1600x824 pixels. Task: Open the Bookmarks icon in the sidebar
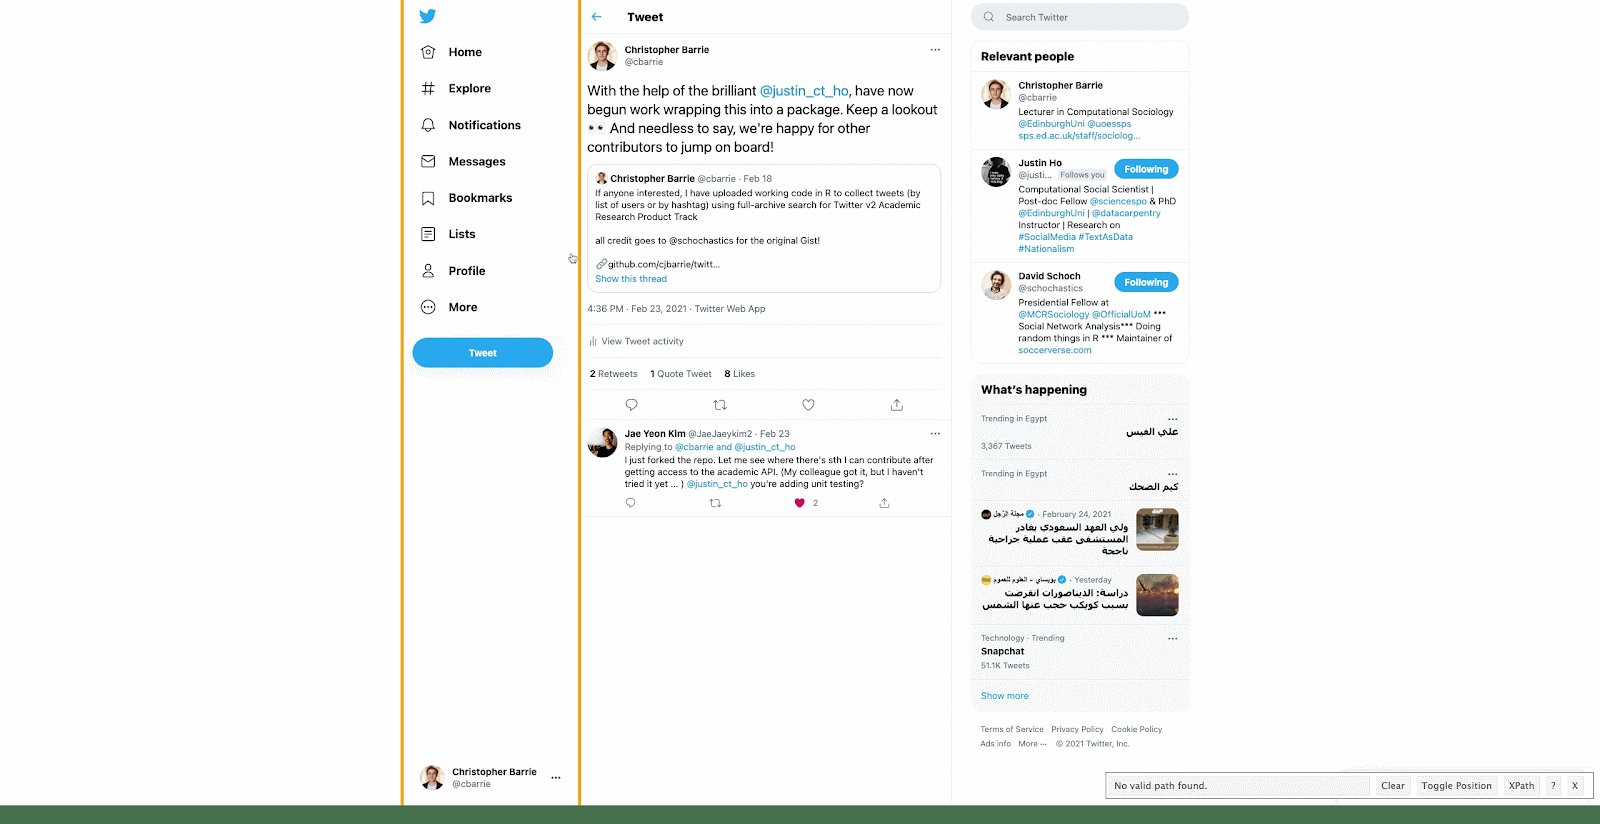[428, 198]
